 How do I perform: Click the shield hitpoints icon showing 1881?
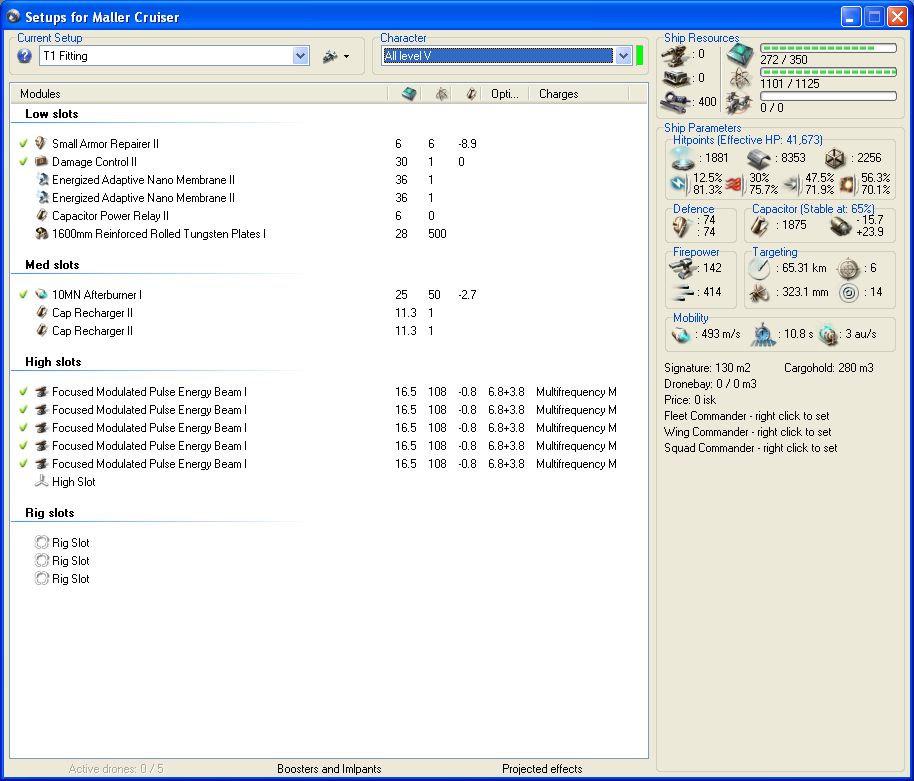(683, 157)
